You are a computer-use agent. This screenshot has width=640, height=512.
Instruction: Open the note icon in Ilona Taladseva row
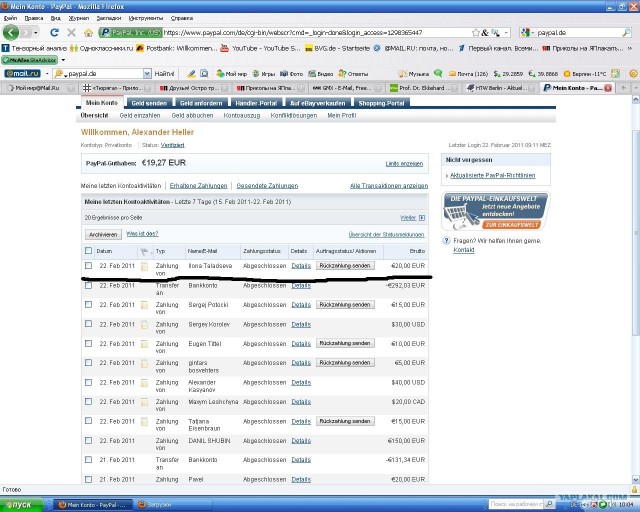click(x=144, y=266)
